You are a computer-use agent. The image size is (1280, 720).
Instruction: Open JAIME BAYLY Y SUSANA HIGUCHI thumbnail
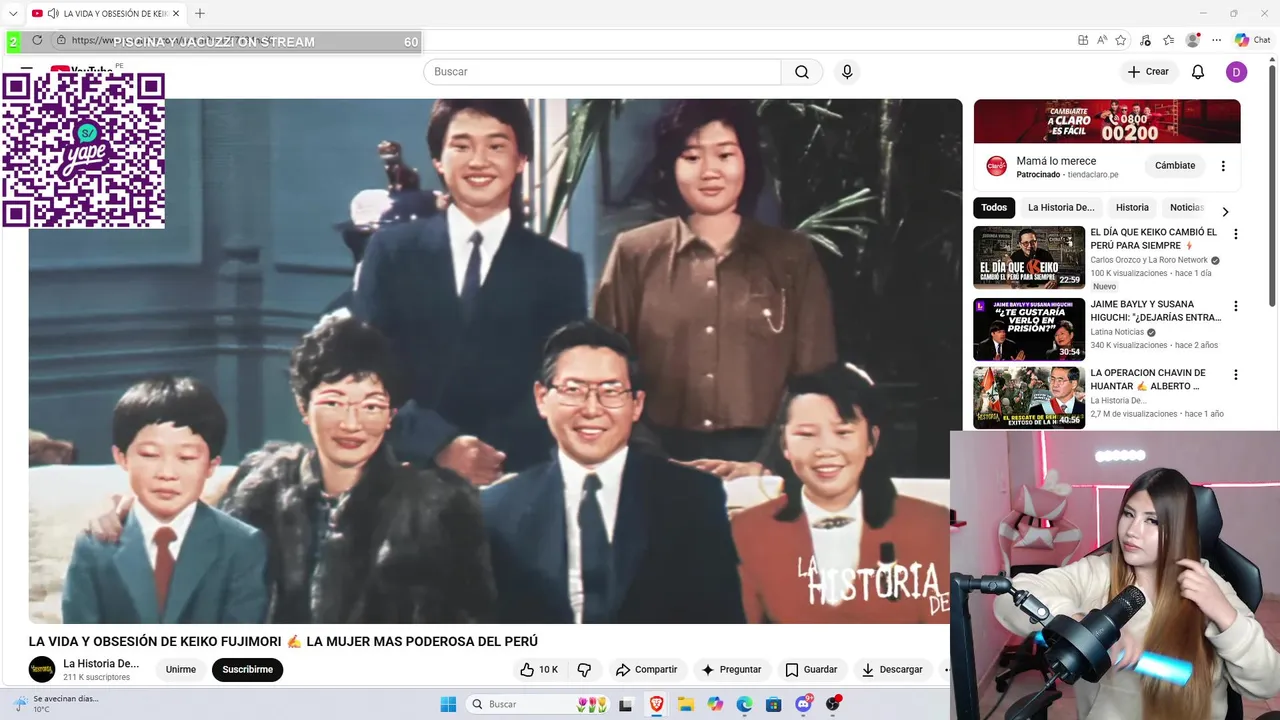tap(1029, 329)
